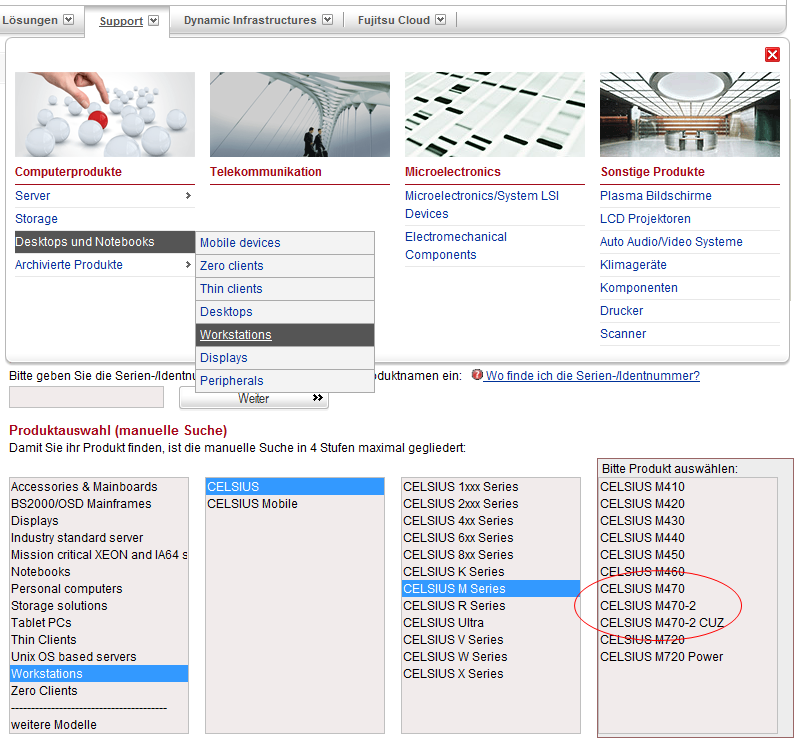Select CELSIUS Mobile in second list
The width and height of the screenshot is (808, 745).
[295, 503]
